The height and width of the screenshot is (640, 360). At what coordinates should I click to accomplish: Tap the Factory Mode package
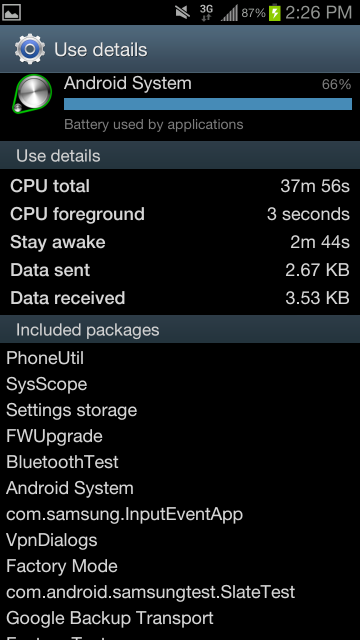tap(62, 566)
